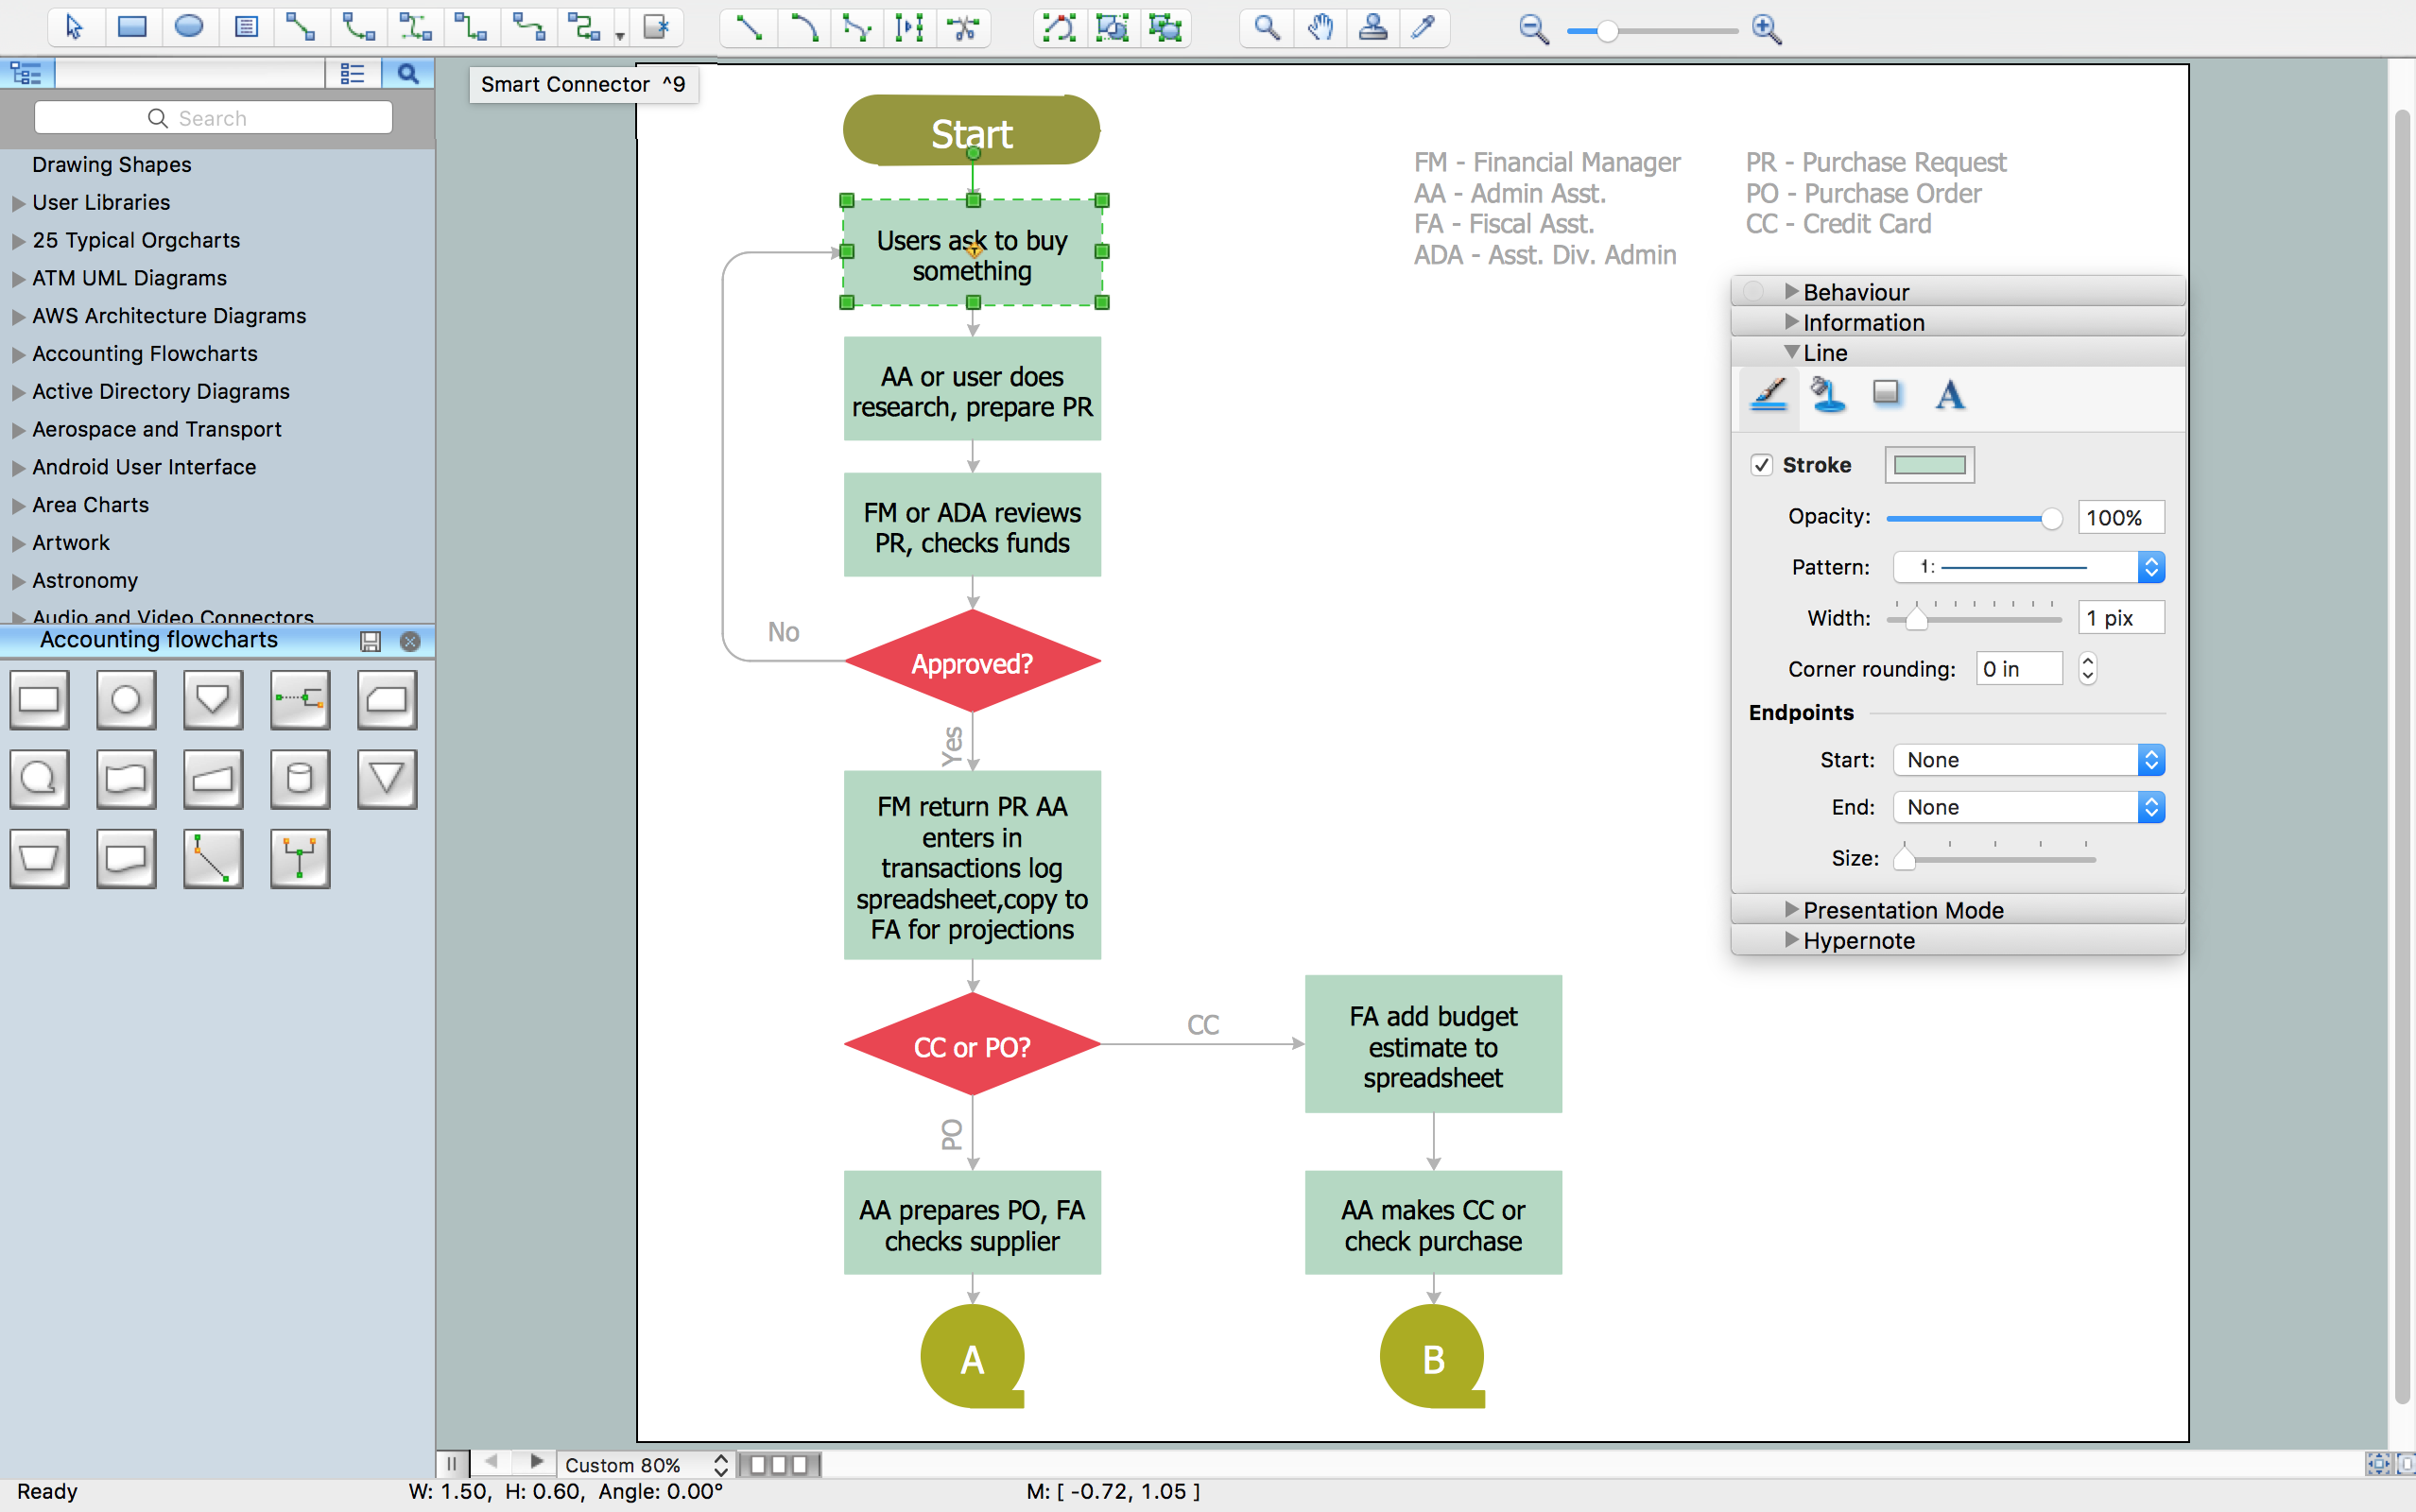Switch to library tree view
This screenshot has width=2416, height=1512.
point(27,73)
